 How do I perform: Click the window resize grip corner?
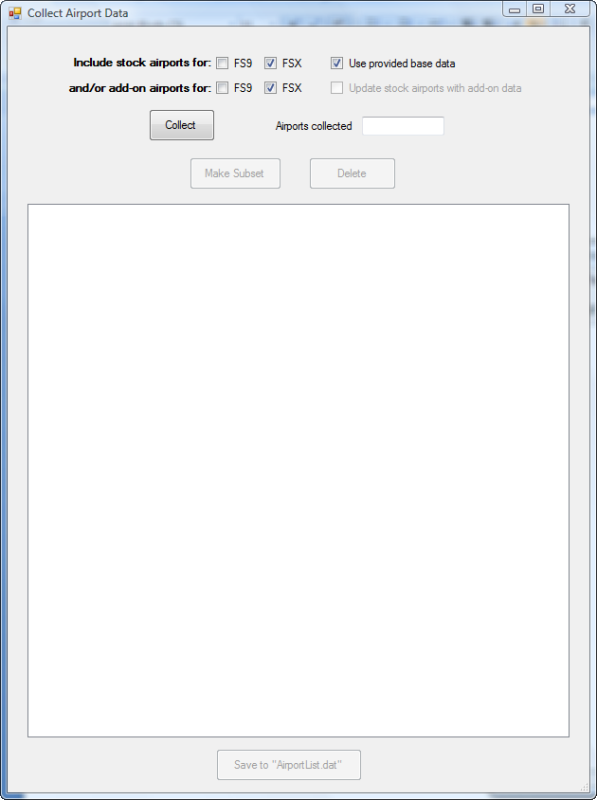585,787
